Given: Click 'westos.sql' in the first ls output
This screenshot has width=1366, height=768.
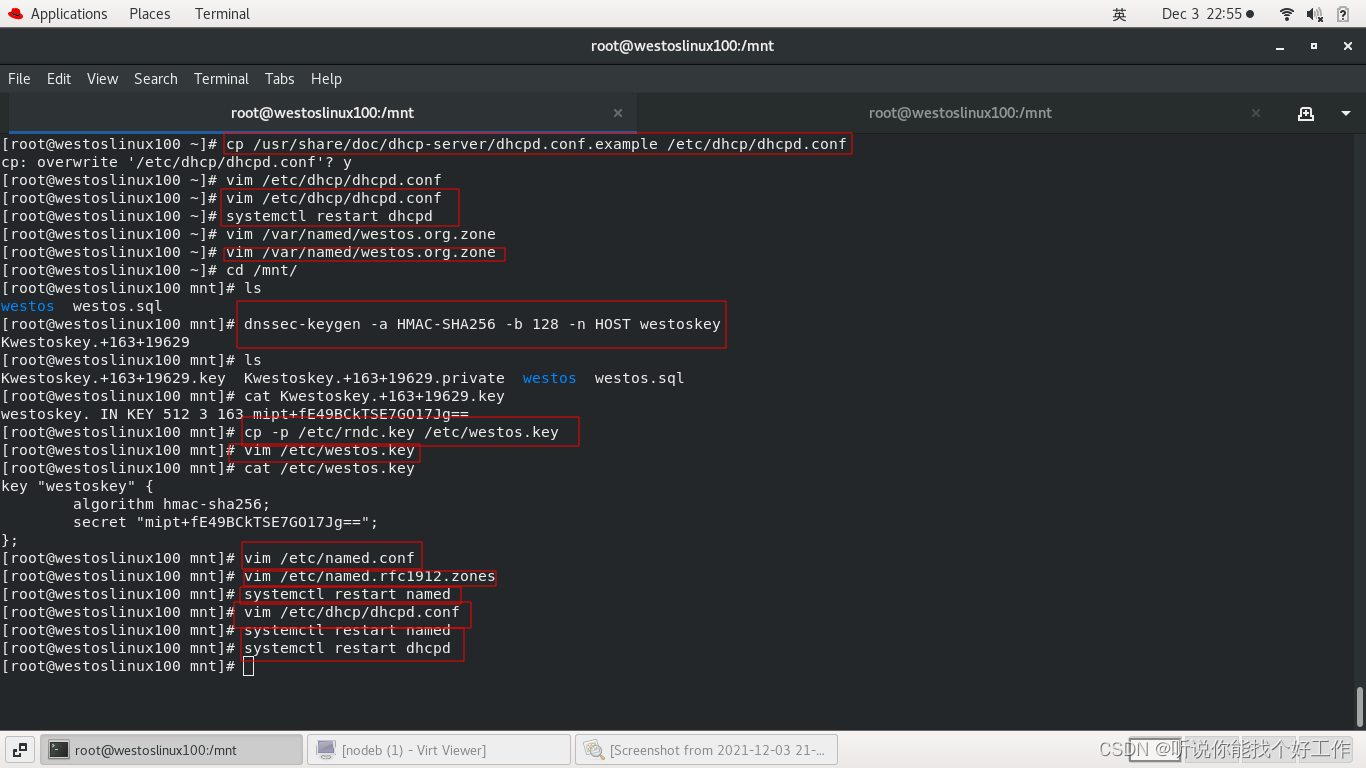Looking at the screenshot, I should (x=117, y=306).
